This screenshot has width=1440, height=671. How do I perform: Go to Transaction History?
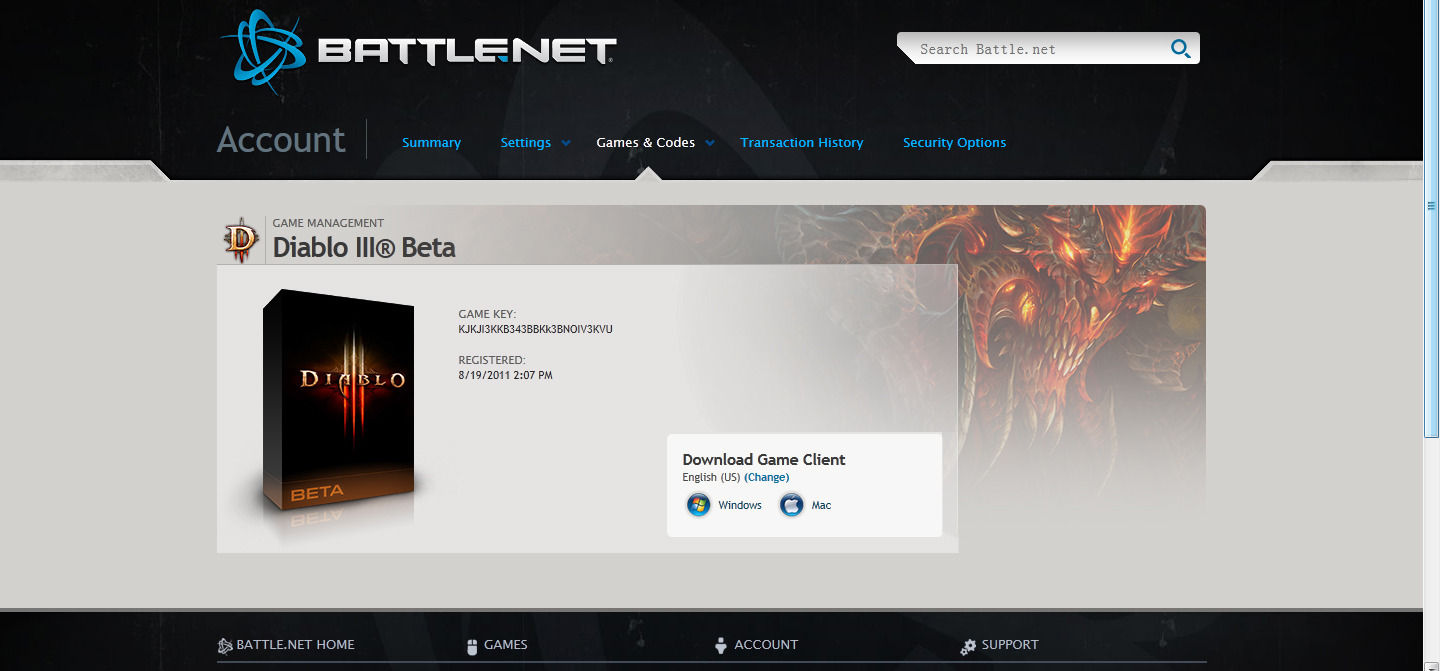click(x=802, y=143)
